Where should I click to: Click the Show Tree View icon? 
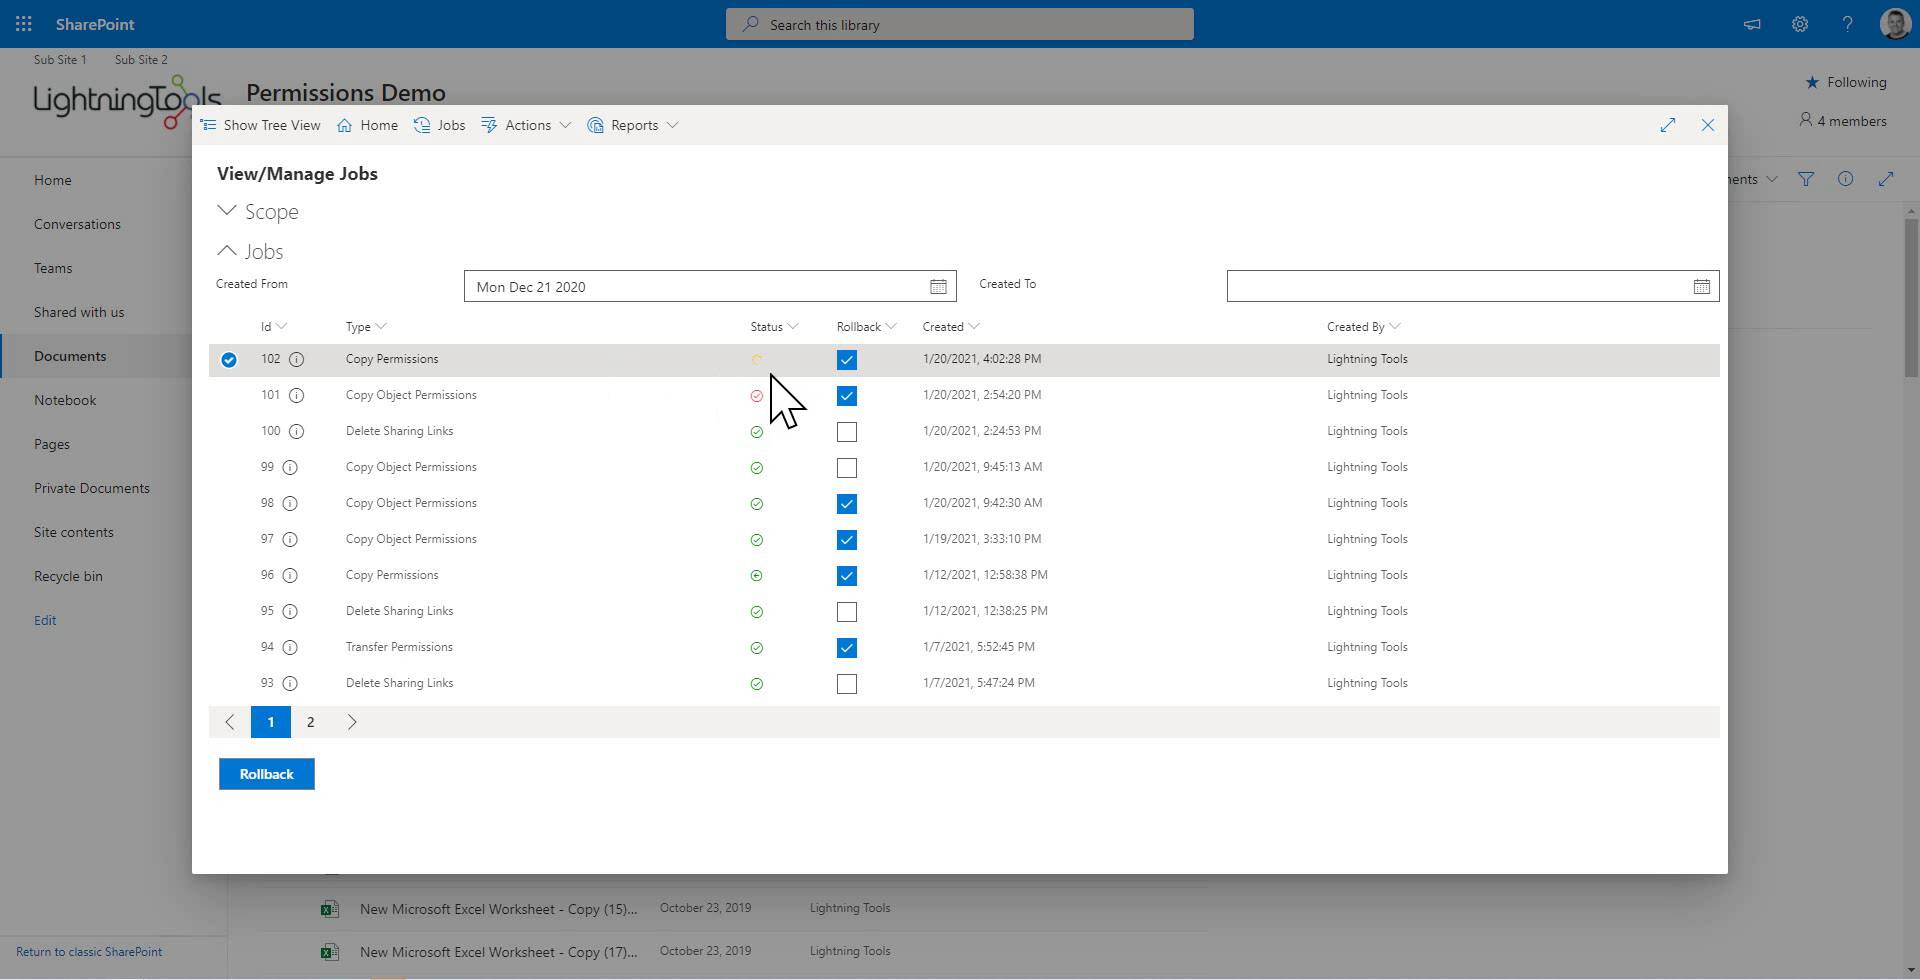point(208,125)
